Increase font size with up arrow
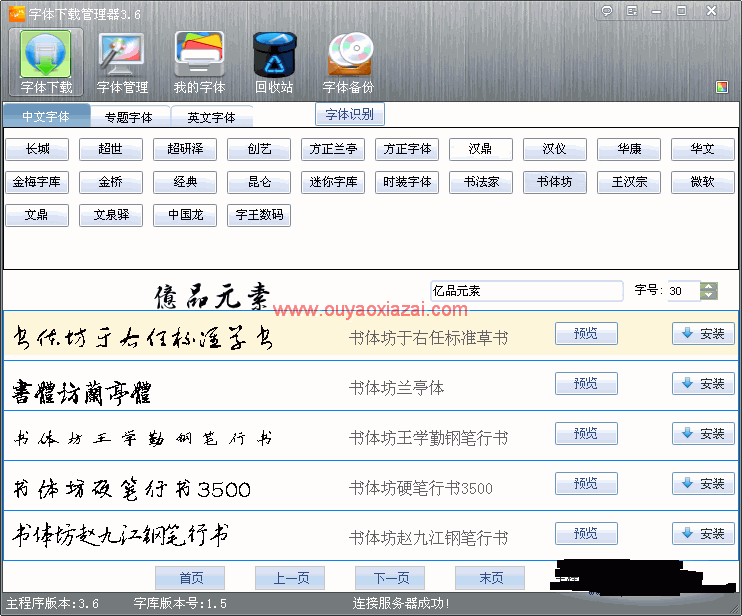This screenshot has height=616, width=742. pos(708,286)
